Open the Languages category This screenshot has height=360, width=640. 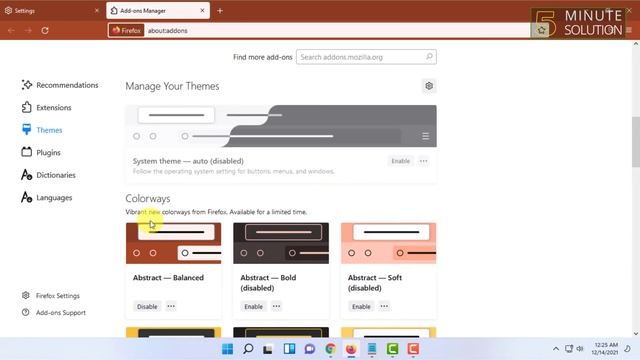pos(47,198)
